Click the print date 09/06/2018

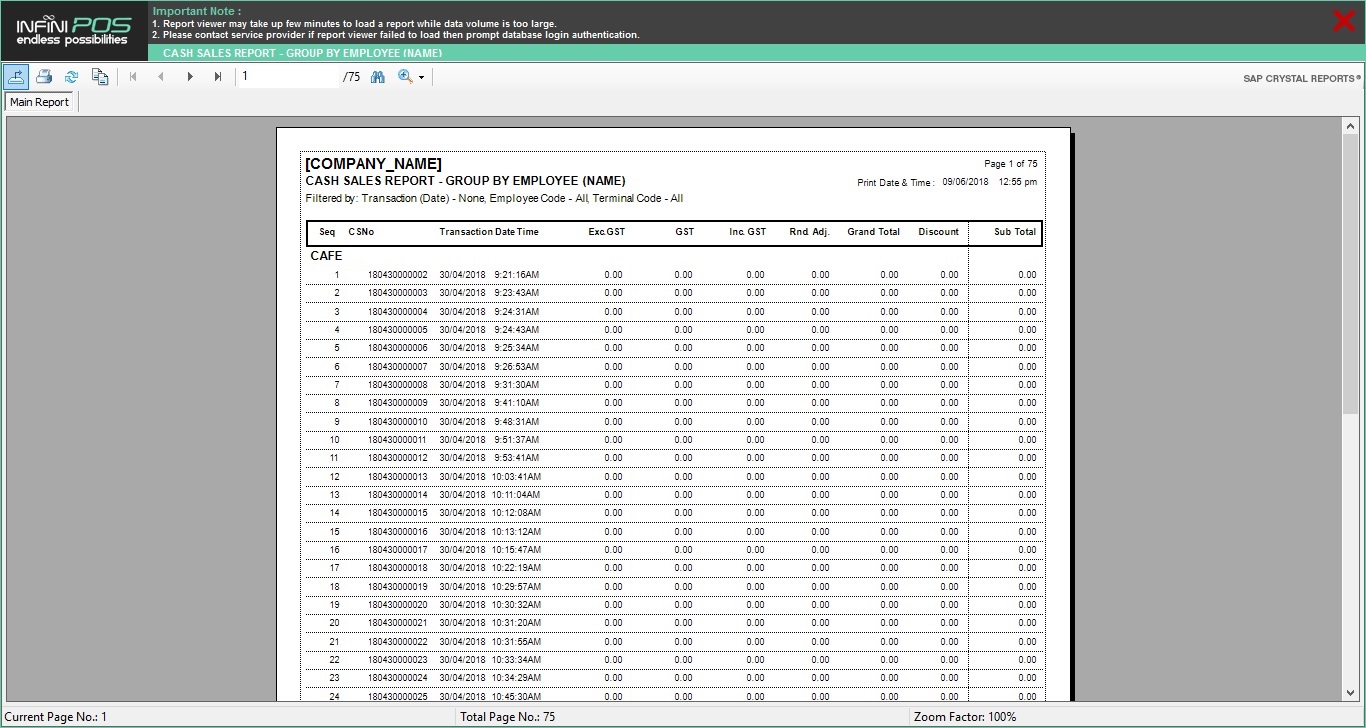click(x=965, y=182)
